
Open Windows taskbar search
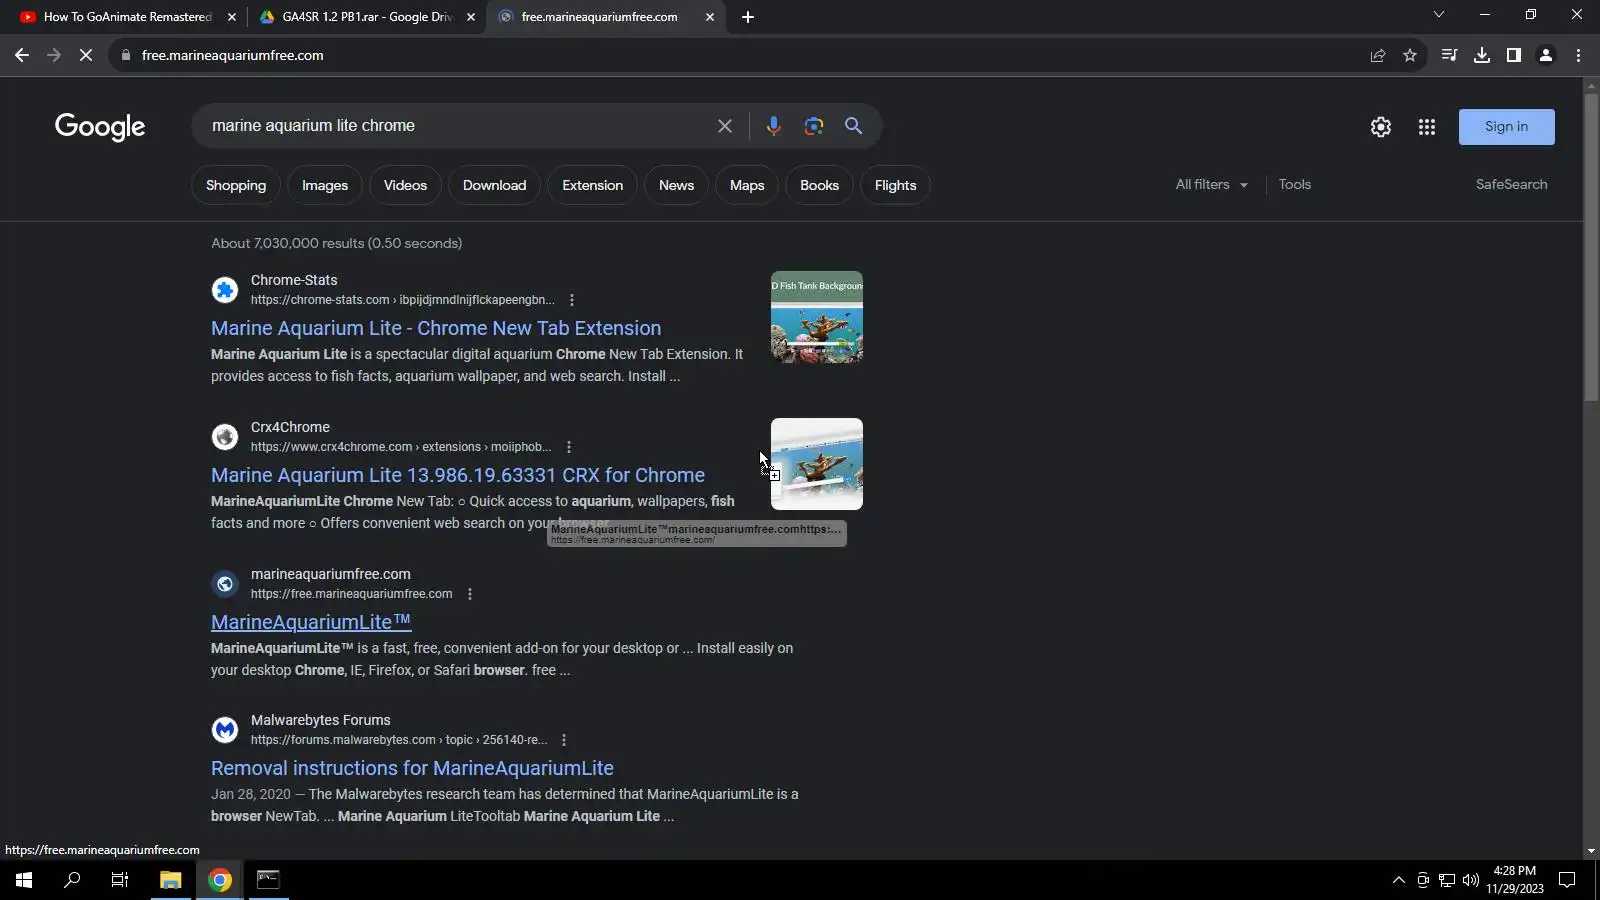coord(72,880)
